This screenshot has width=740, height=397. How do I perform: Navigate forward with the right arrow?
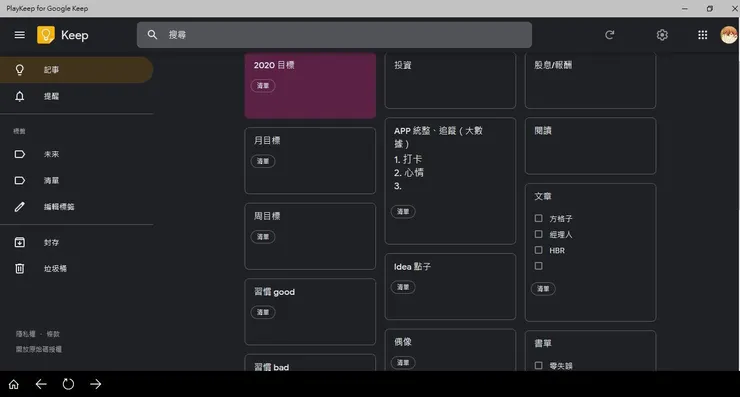point(96,384)
